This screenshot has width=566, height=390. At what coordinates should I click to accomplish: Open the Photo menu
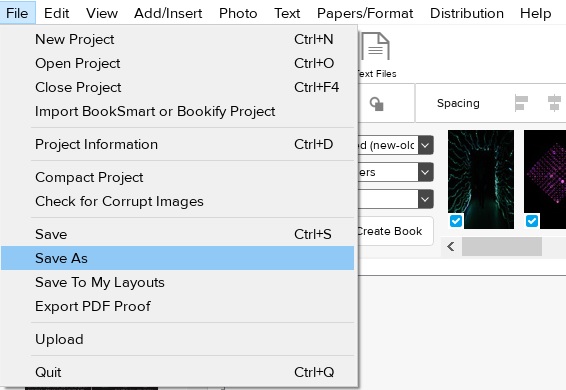tap(238, 13)
